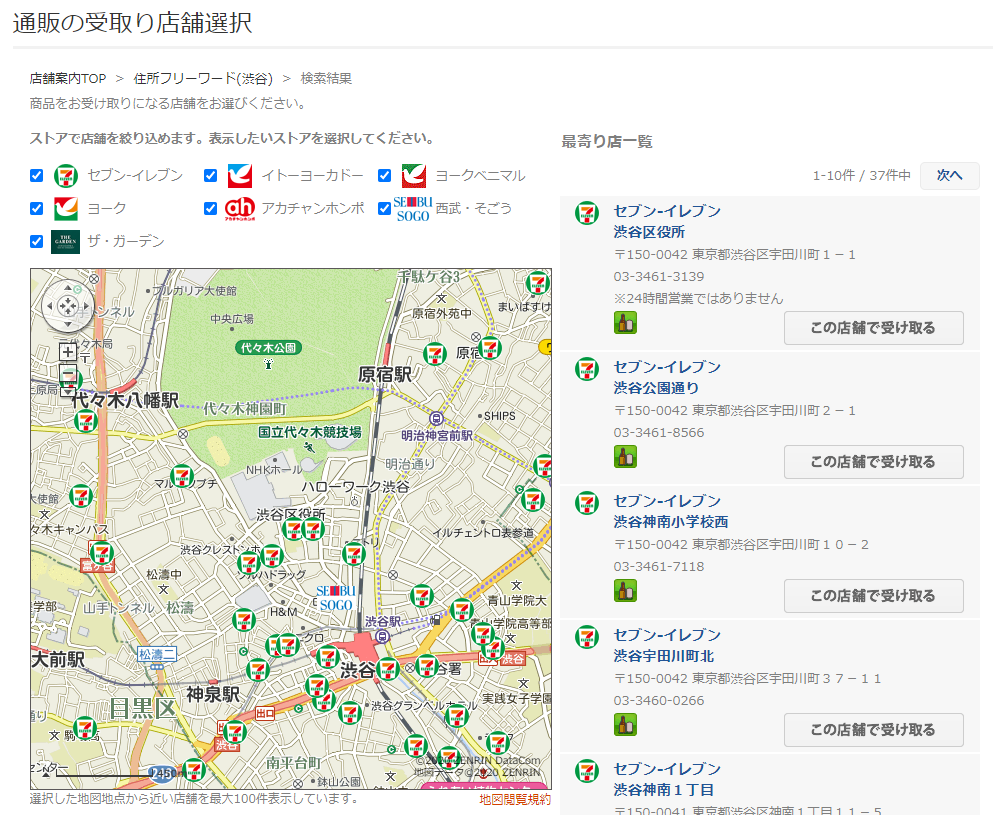The image size is (996, 815).
Task: Click the イトーヨーカドー dove logo in filters
Action: (x=240, y=176)
